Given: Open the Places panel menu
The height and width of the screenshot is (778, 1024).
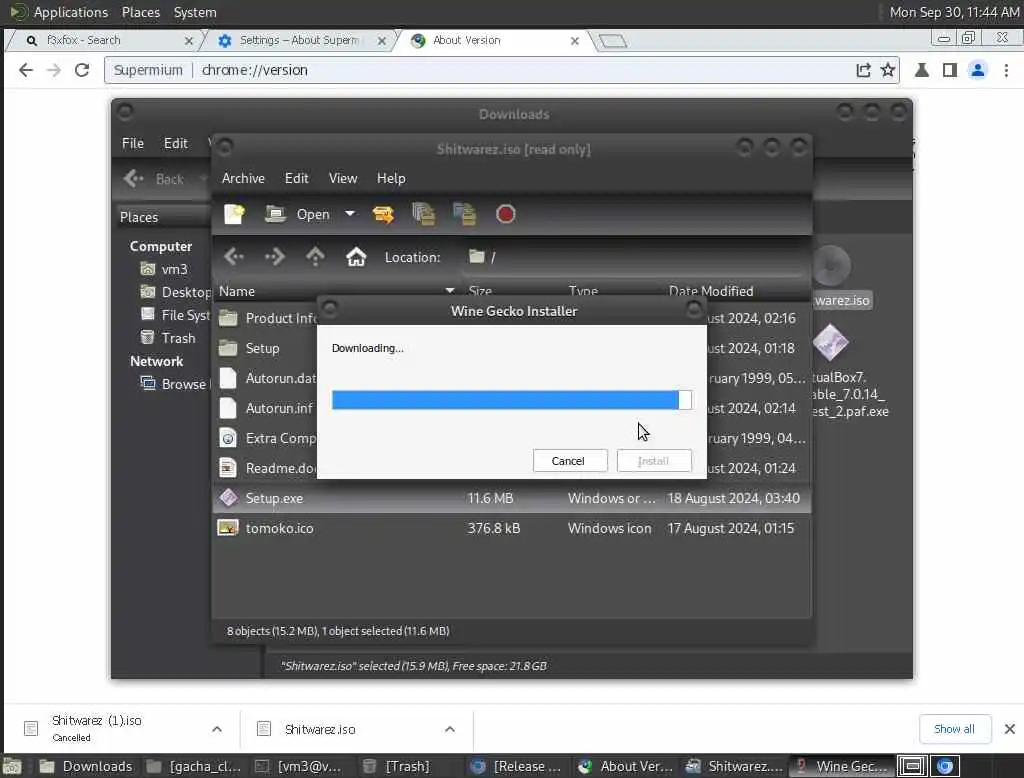Looking at the screenshot, I should pyautogui.click(x=140, y=12).
